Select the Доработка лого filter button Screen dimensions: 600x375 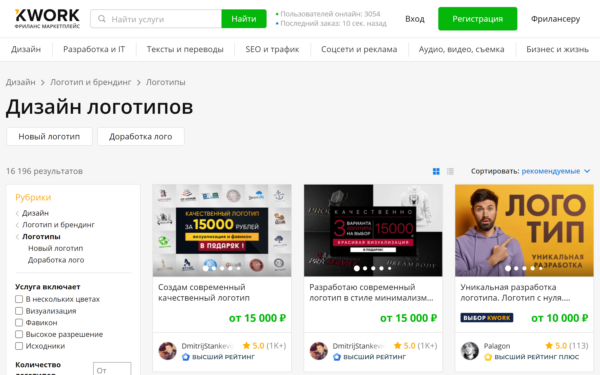[141, 137]
